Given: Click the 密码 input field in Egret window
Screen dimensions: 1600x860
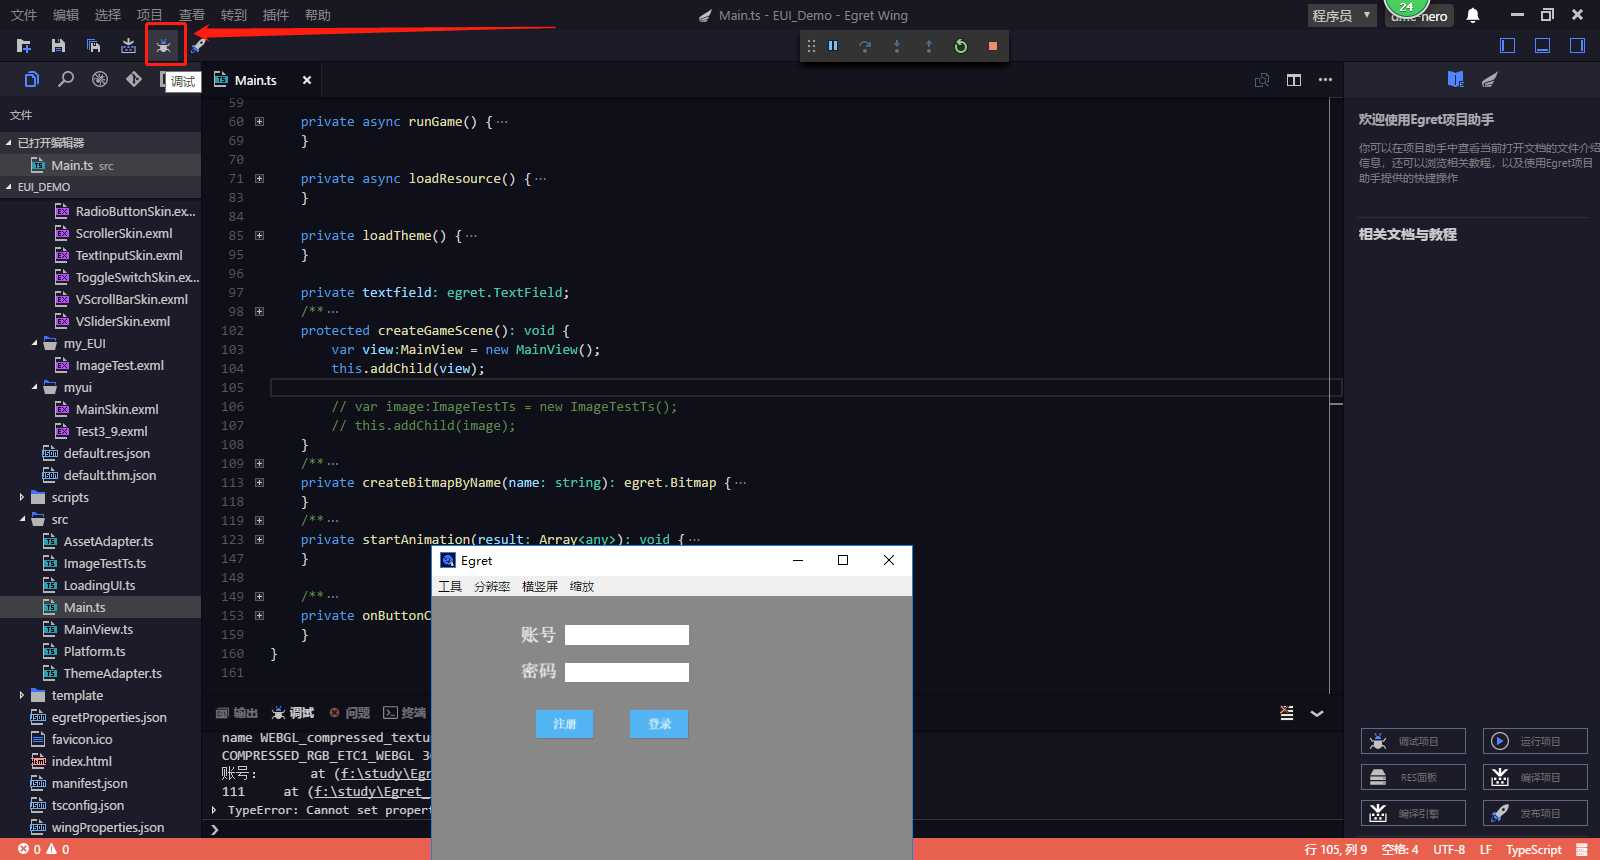Looking at the screenshot, I should click(x=627, y=672).
